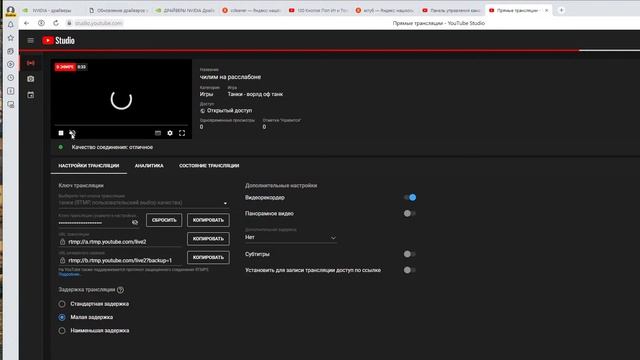Click the rtmp://a.rtmp.youtube.com/live2 field
The width and height of the screenshot is (640, 360).
tap(120, 242)
